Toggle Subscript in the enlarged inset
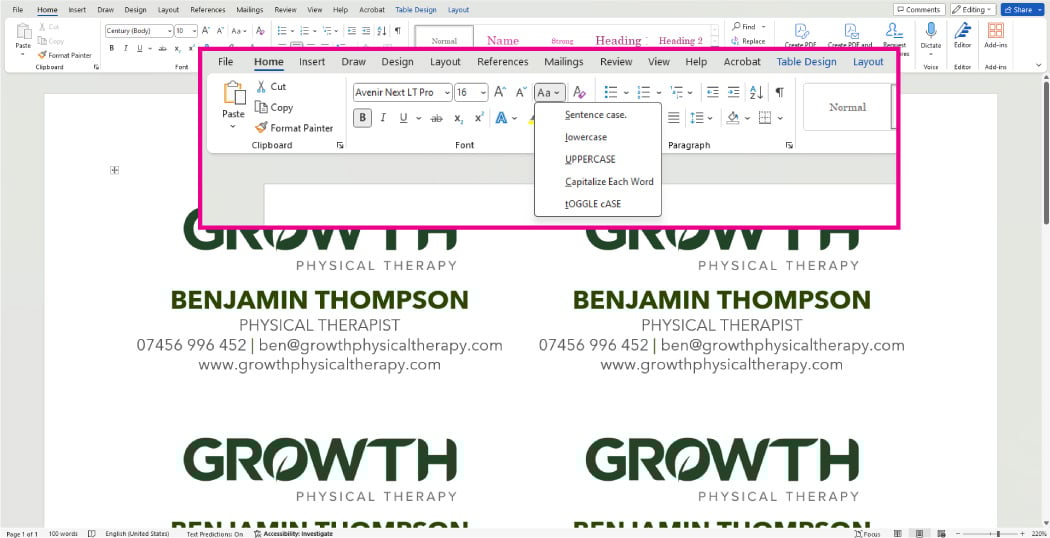Viewport: 1050px width, 538px height. [x=459, y=118]
